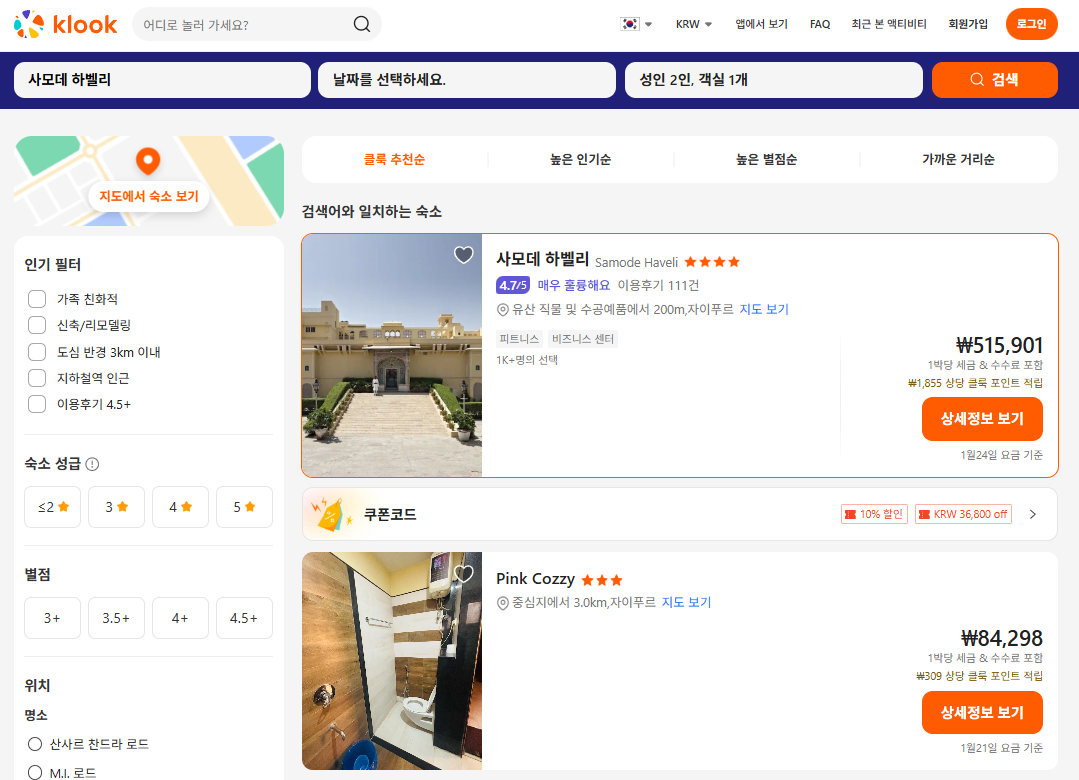Select the 5 star class filter

pyautogui.click(x=244, y=507)
